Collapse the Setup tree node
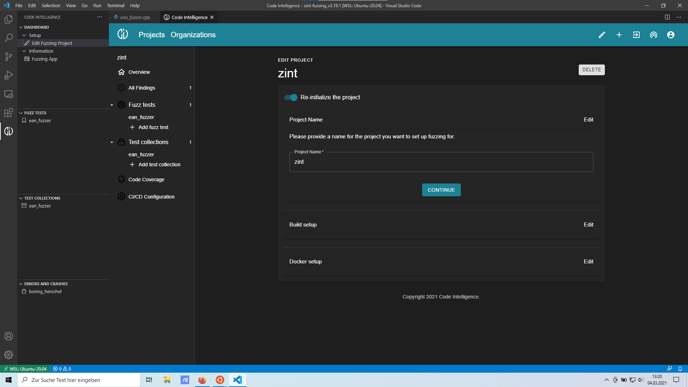 click(24, 35)
